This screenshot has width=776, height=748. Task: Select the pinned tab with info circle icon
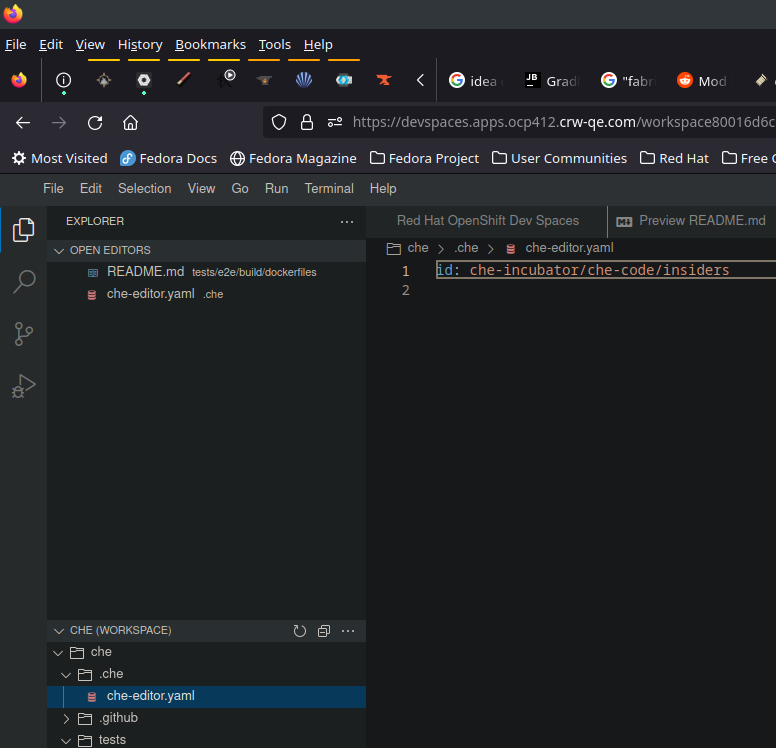63,80
